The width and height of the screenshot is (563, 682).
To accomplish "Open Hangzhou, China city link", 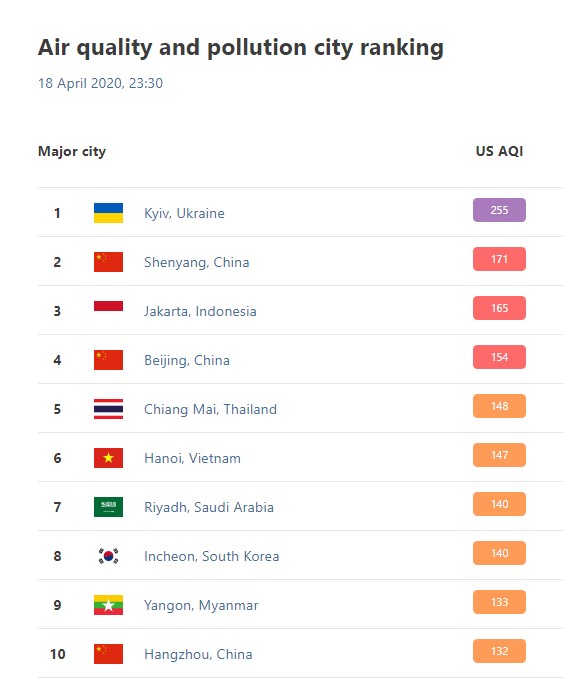I will point(198,654).
